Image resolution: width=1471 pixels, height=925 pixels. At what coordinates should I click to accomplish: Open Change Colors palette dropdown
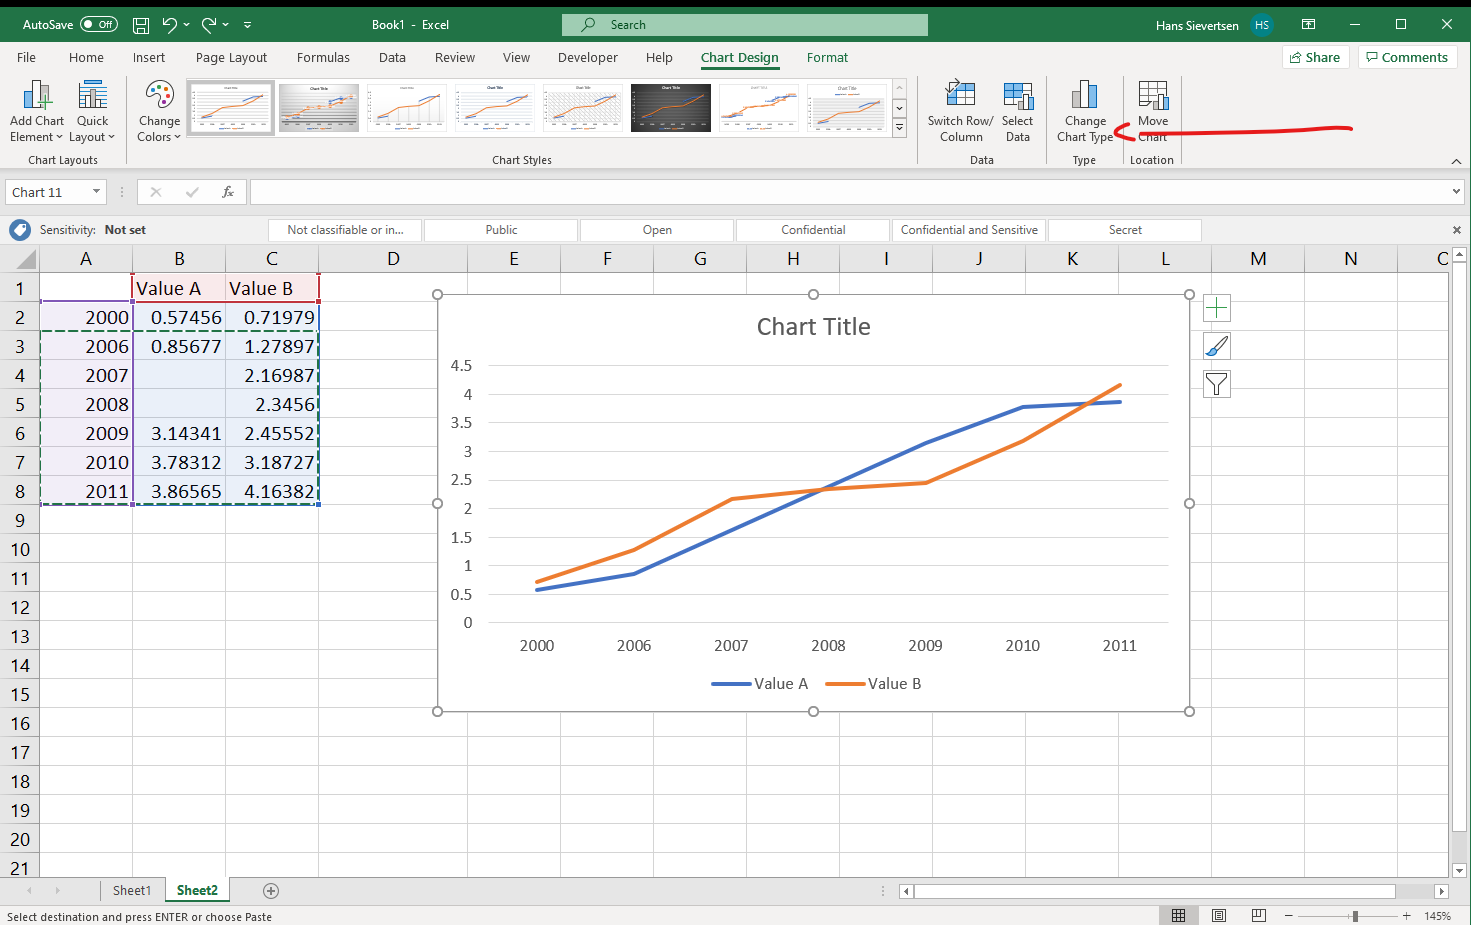click(x=159, y=112)
